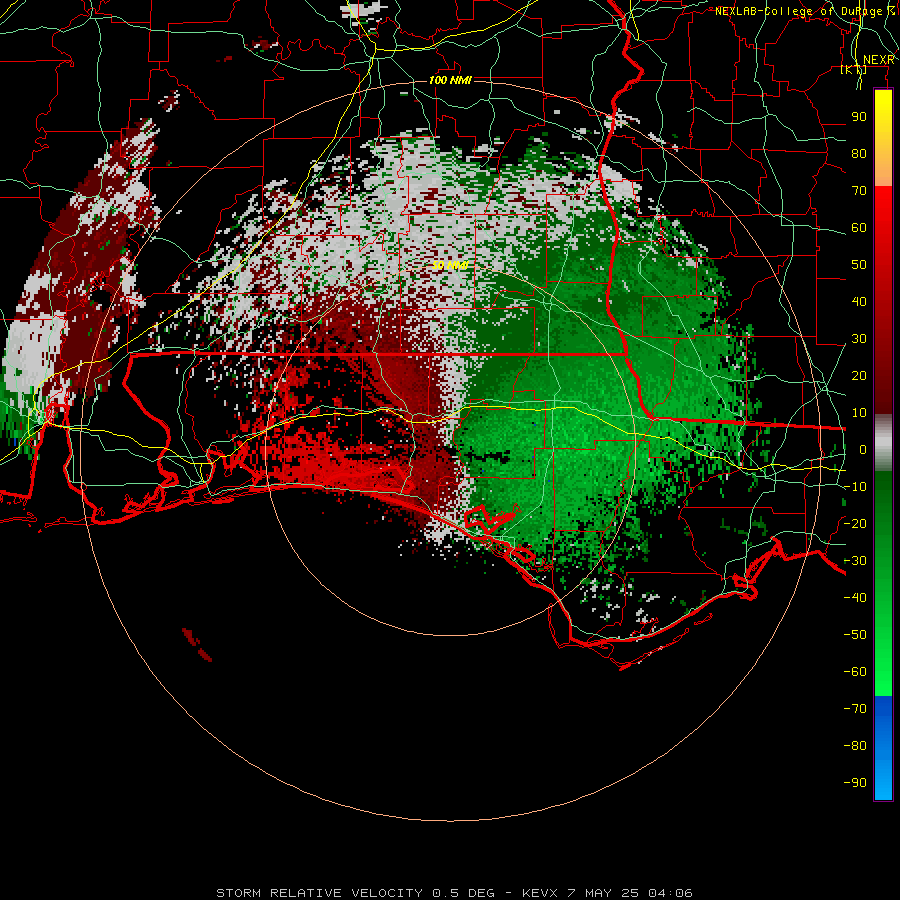Click the 50 NMI range ring label
This screenshot has height=900, width=900.
450,265
